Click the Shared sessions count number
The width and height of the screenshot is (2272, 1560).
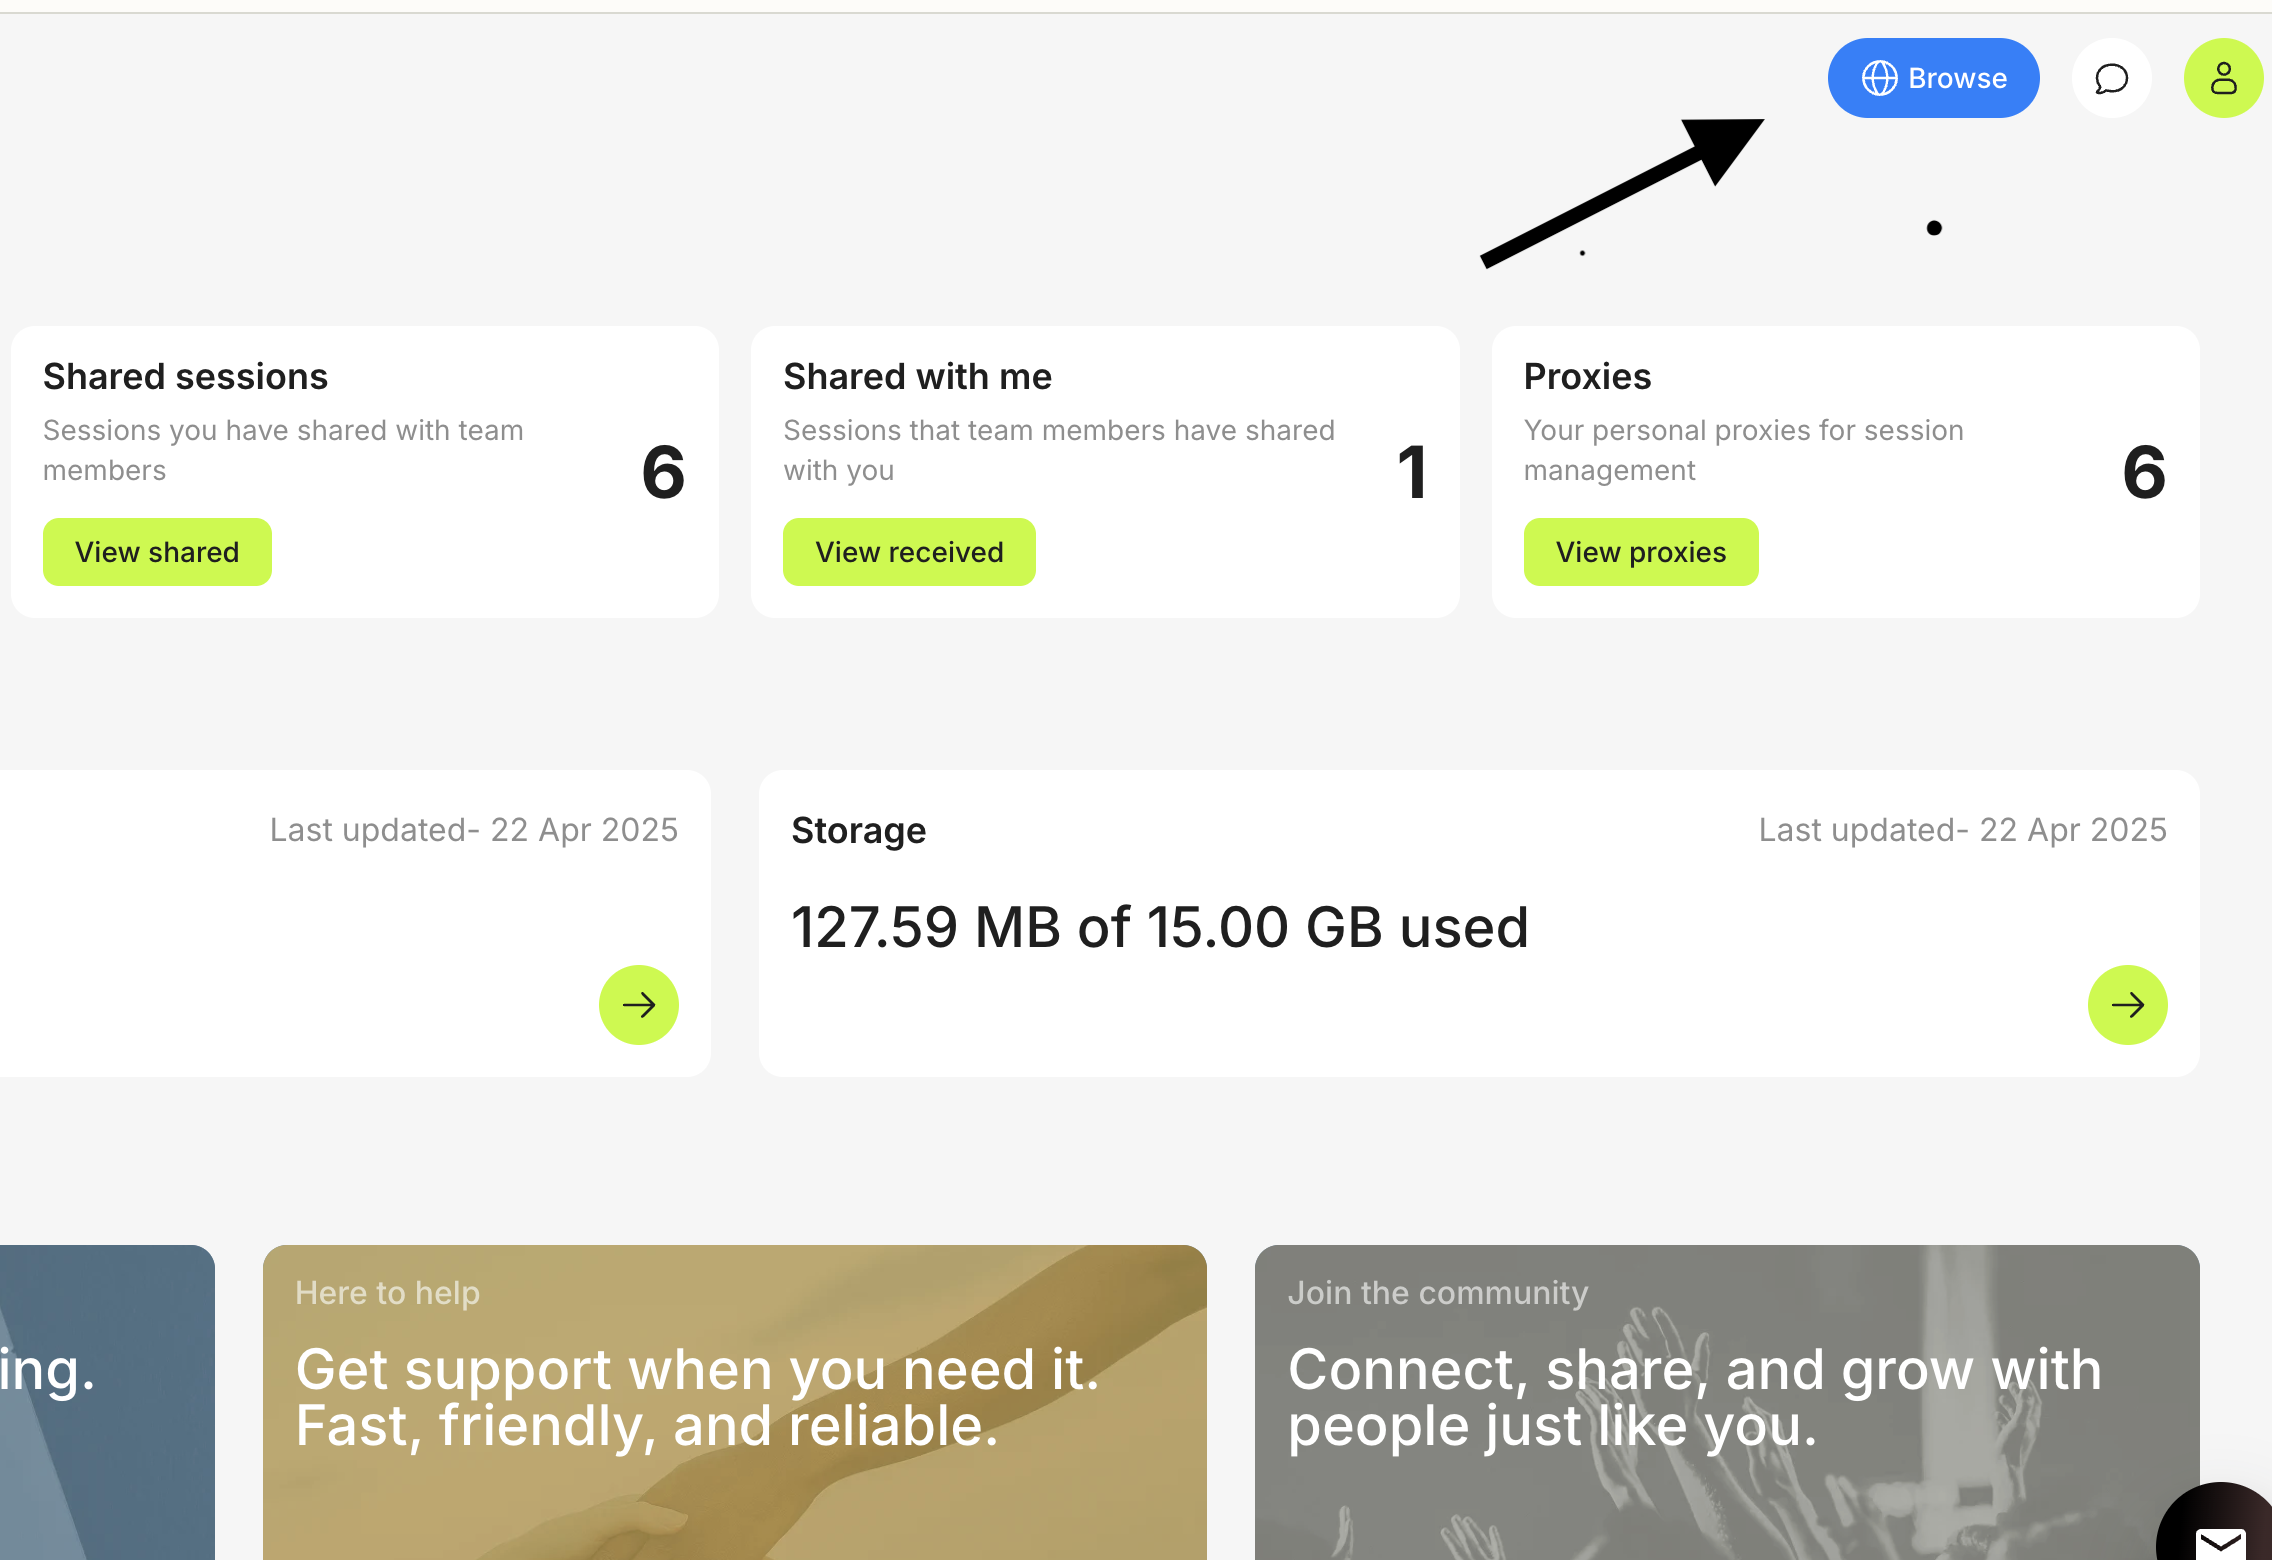click(x=663, y=472)
